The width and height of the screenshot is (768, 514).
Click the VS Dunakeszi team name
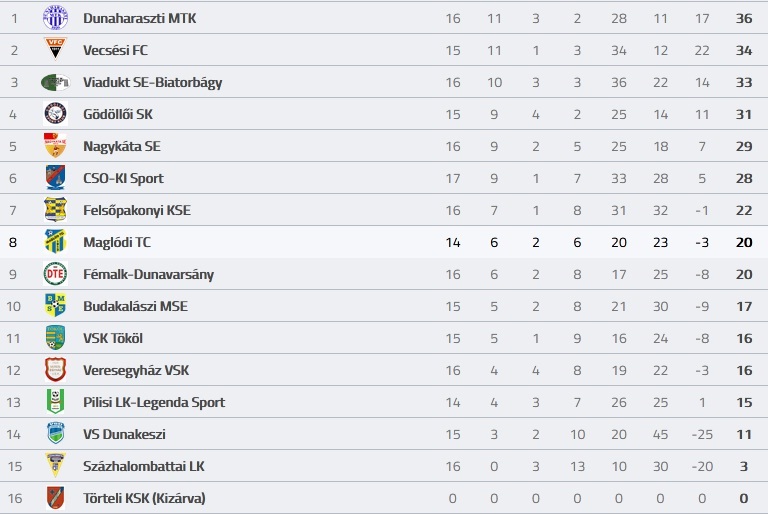(x=124, y=434)
